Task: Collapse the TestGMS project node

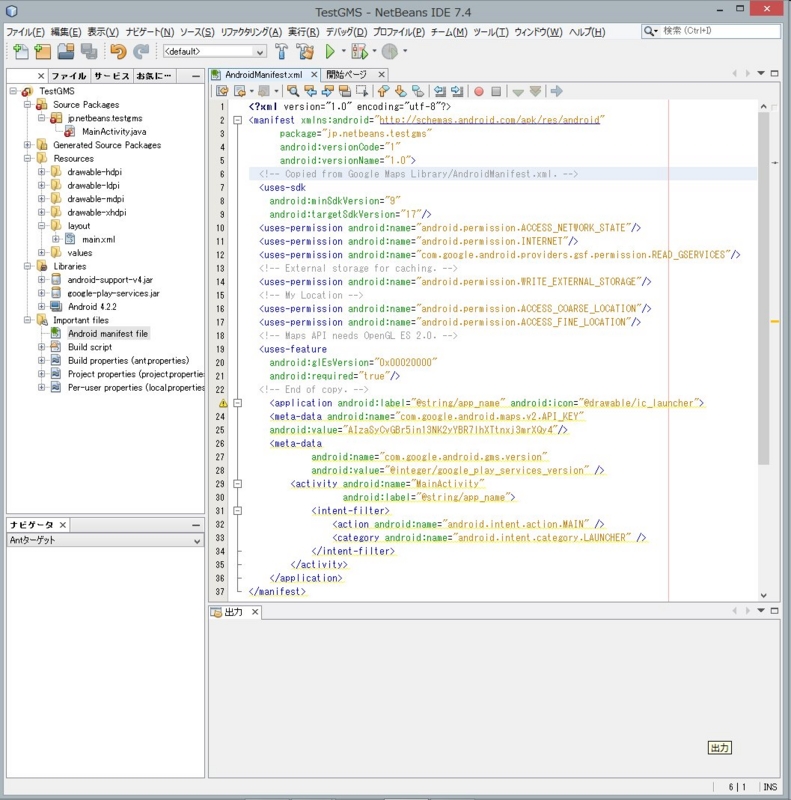Action: click(14, 91)
